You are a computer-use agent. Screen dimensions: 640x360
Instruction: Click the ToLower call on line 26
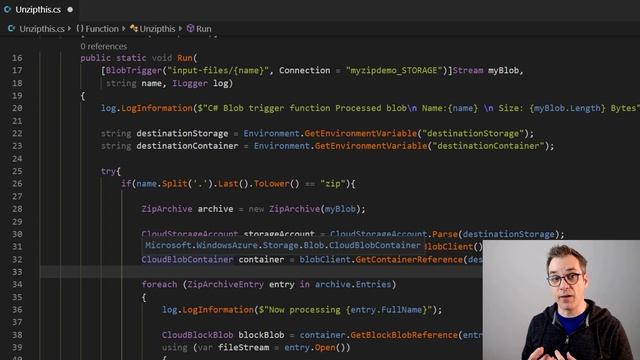tap(271, 184)
